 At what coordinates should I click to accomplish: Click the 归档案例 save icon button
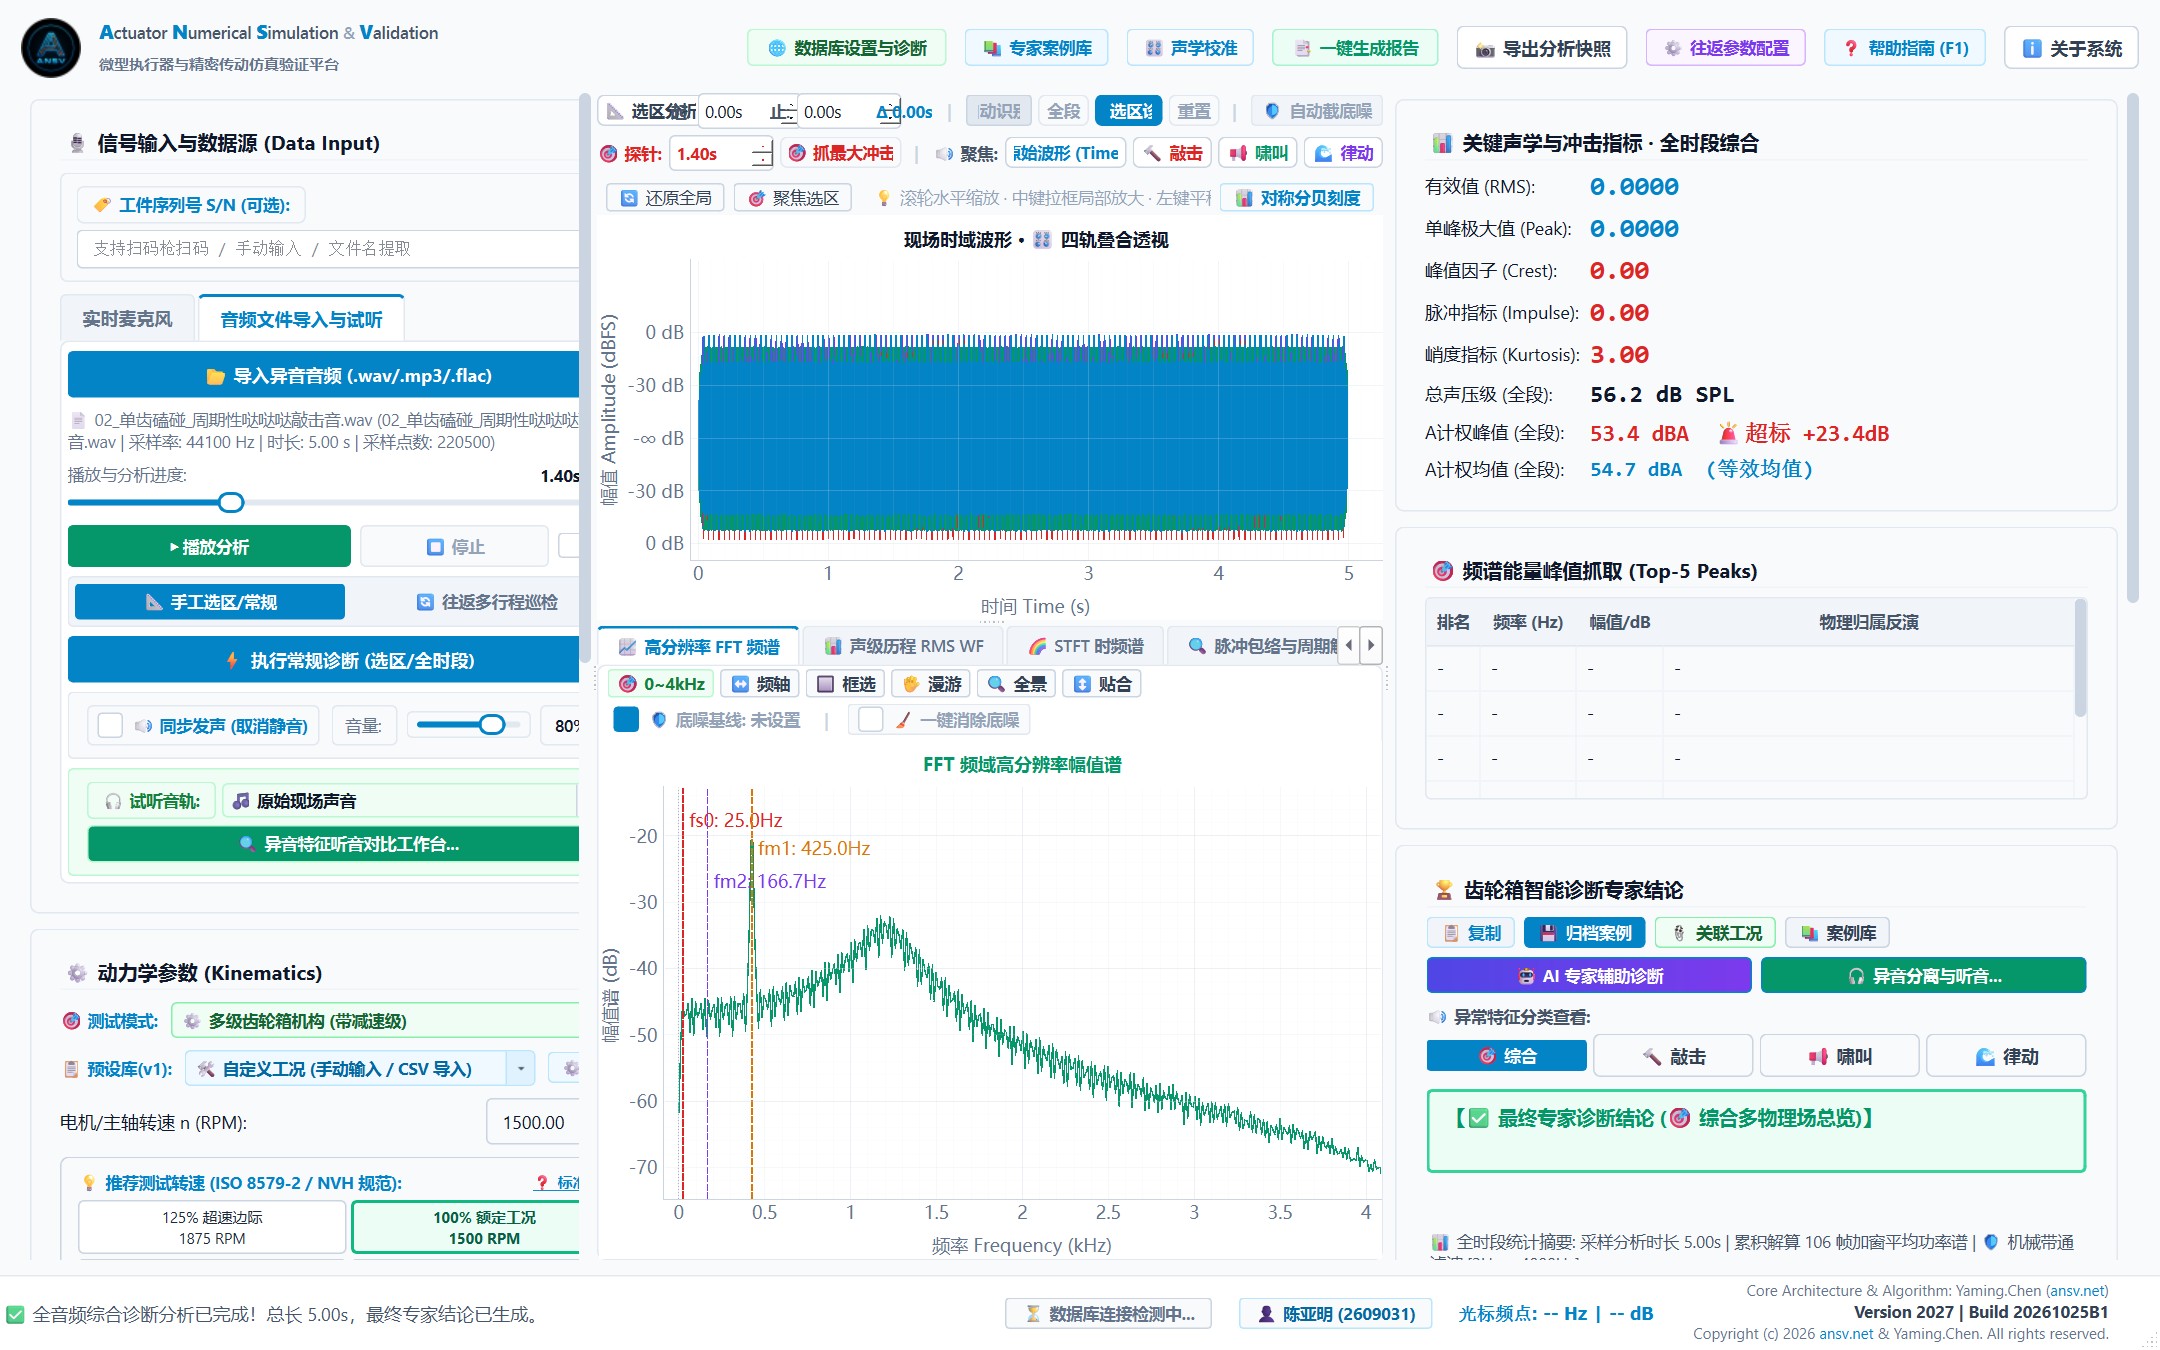pos(1584,933)
